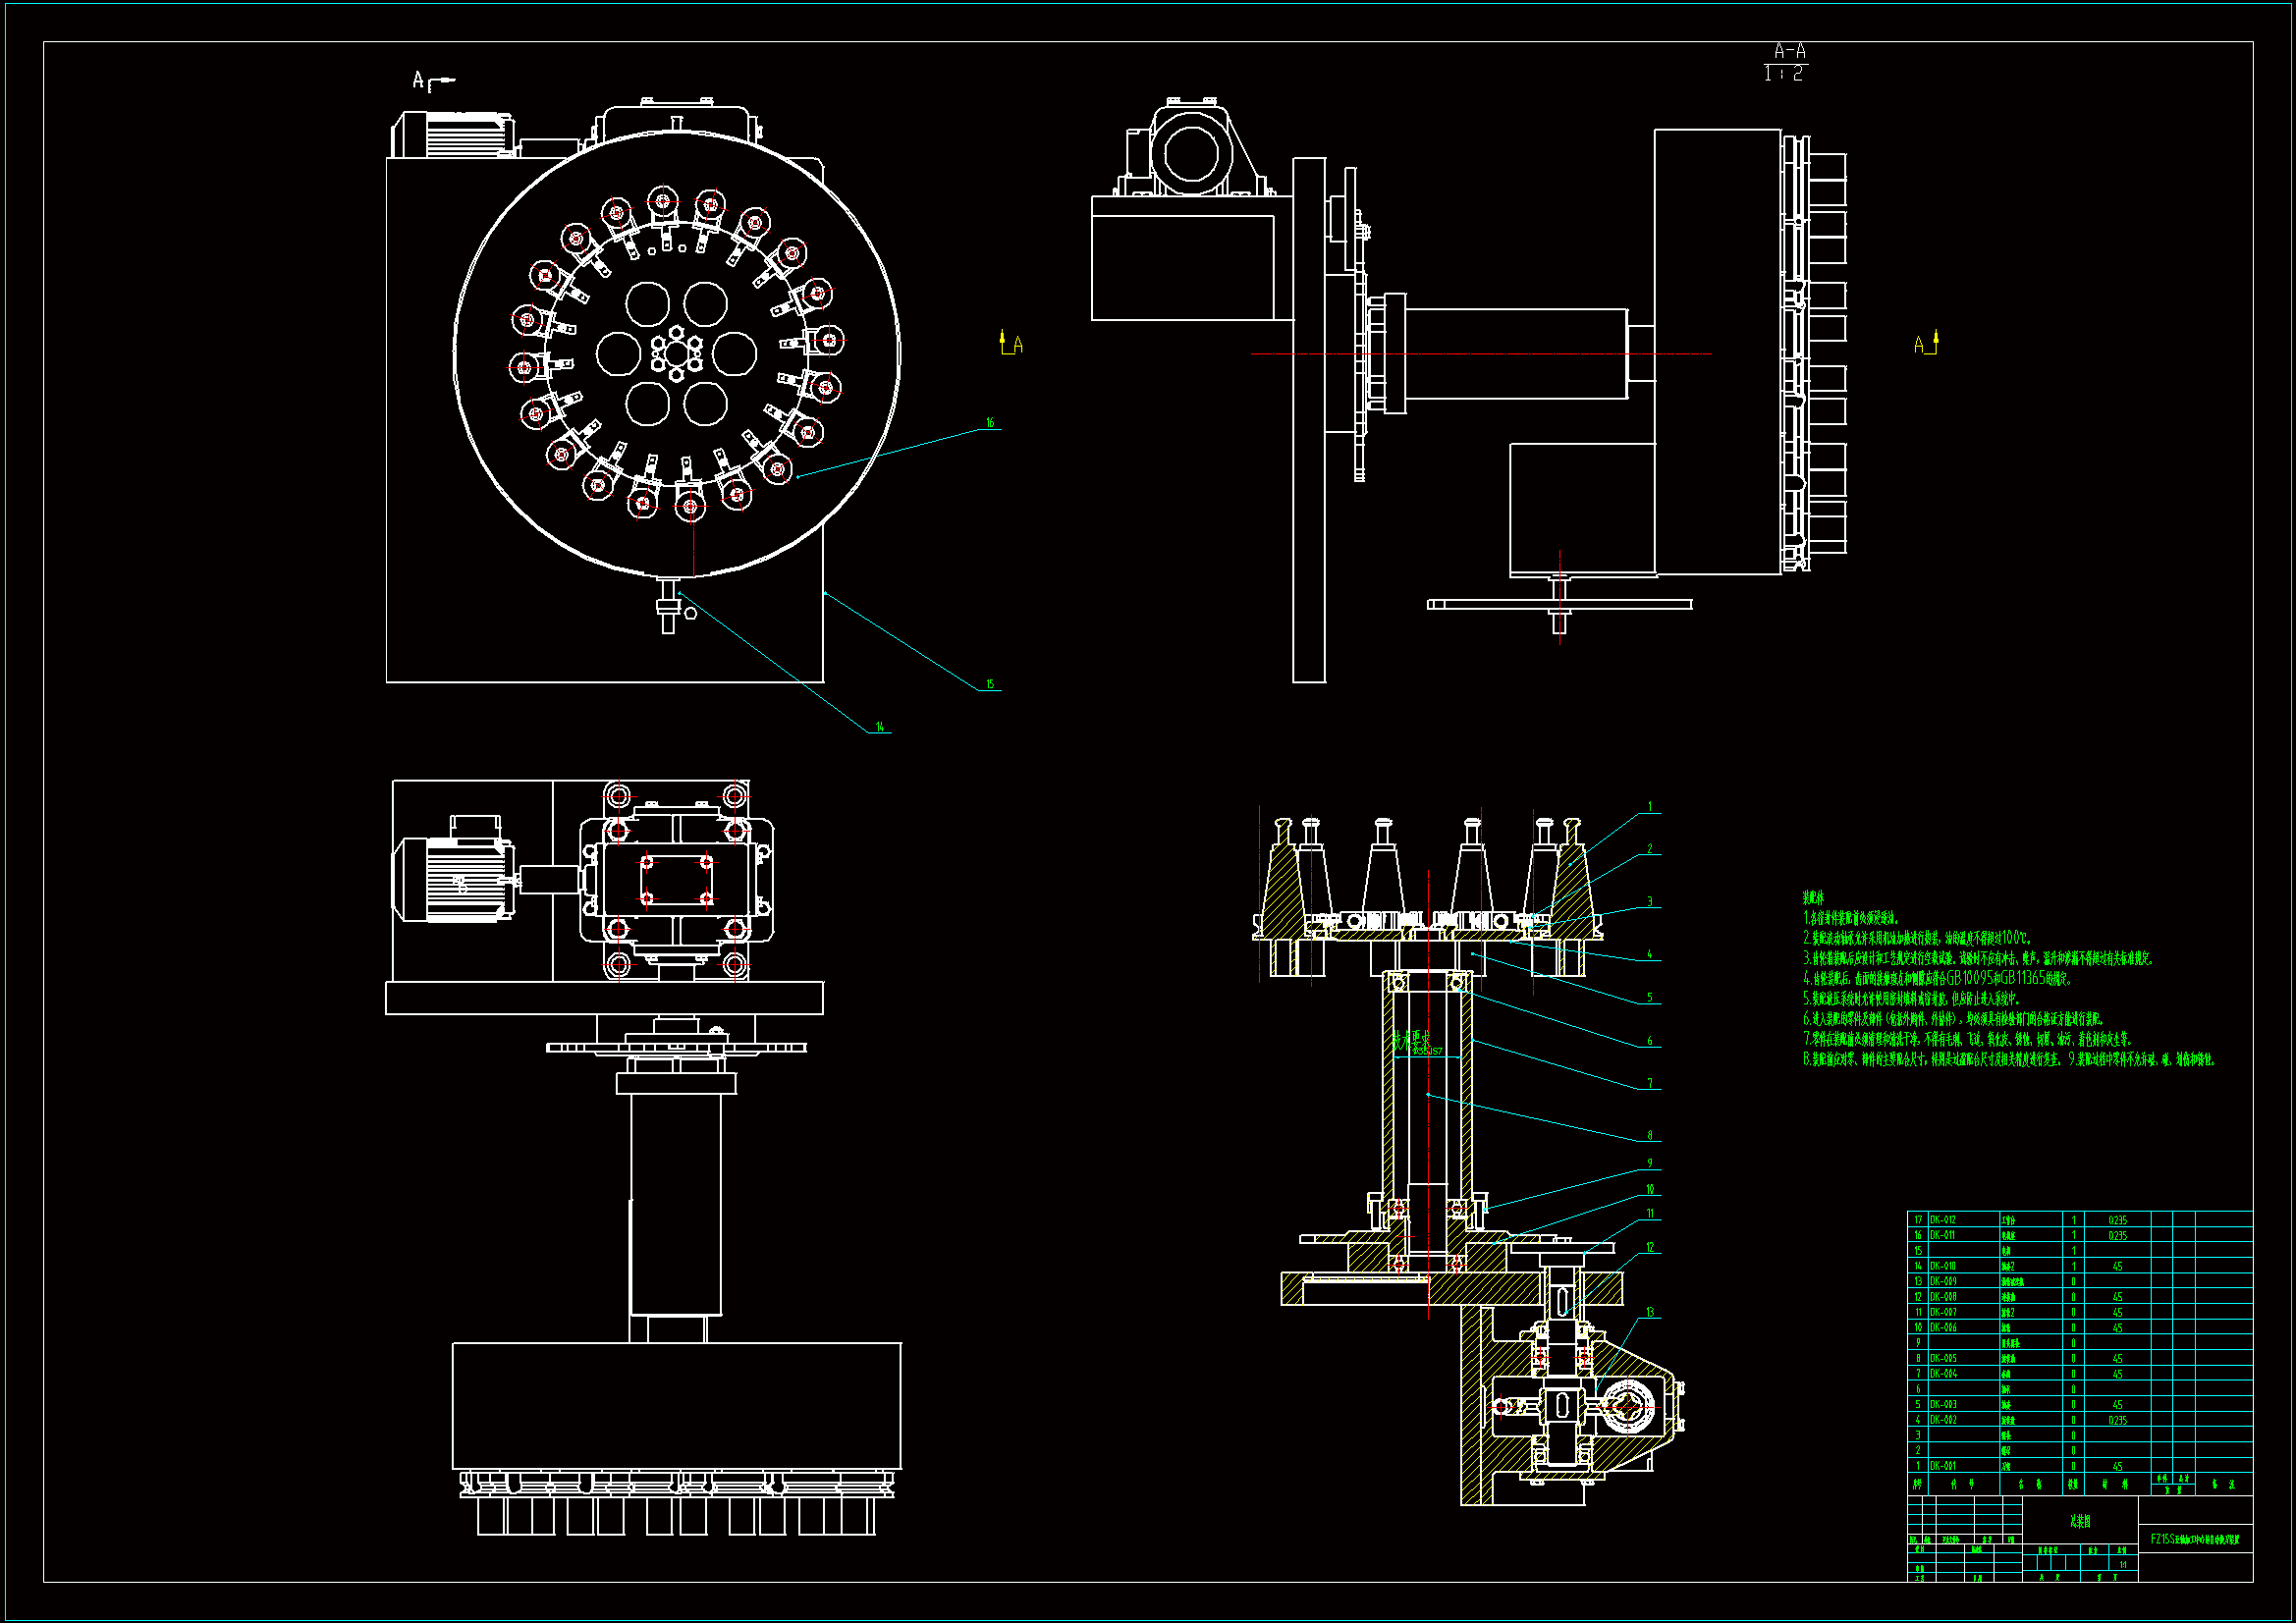Click balloon number 8 on section view

coord(1650,1136)
